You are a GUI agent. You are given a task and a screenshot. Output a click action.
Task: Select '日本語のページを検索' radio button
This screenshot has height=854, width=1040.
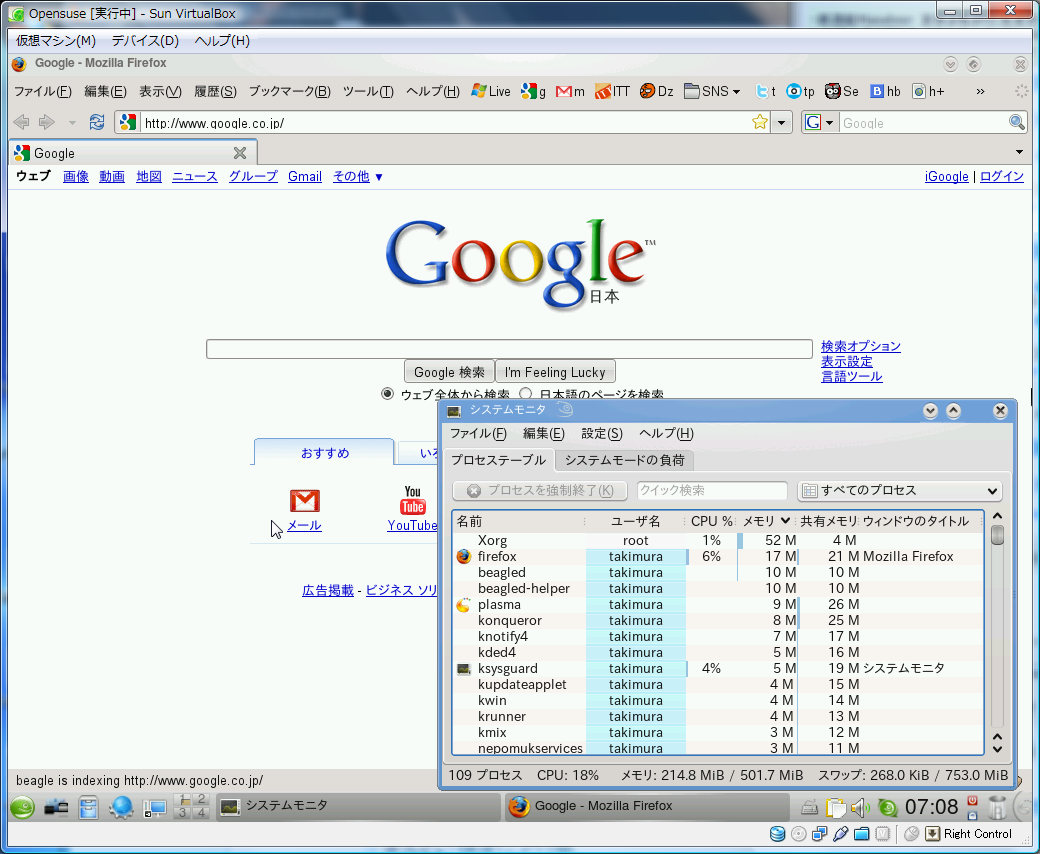click(x=525, y=394)
